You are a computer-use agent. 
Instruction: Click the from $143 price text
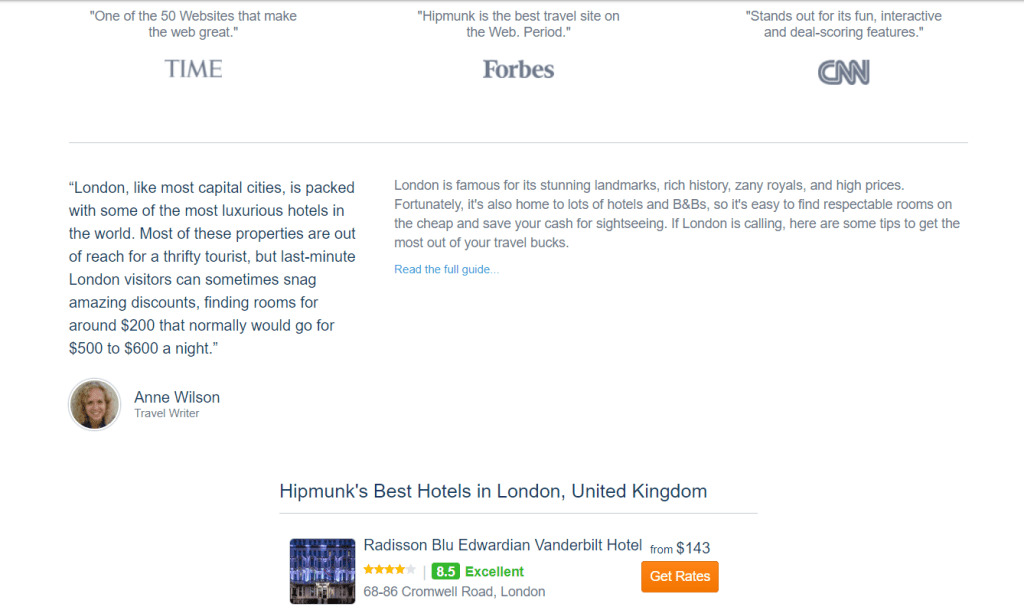(680, 548)
